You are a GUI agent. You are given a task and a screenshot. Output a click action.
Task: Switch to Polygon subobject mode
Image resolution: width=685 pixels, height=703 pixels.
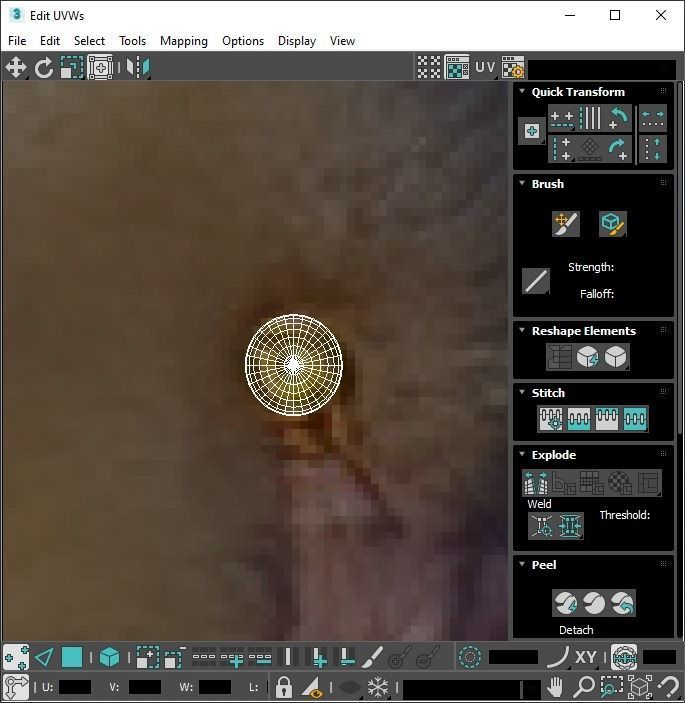(72, 657)
